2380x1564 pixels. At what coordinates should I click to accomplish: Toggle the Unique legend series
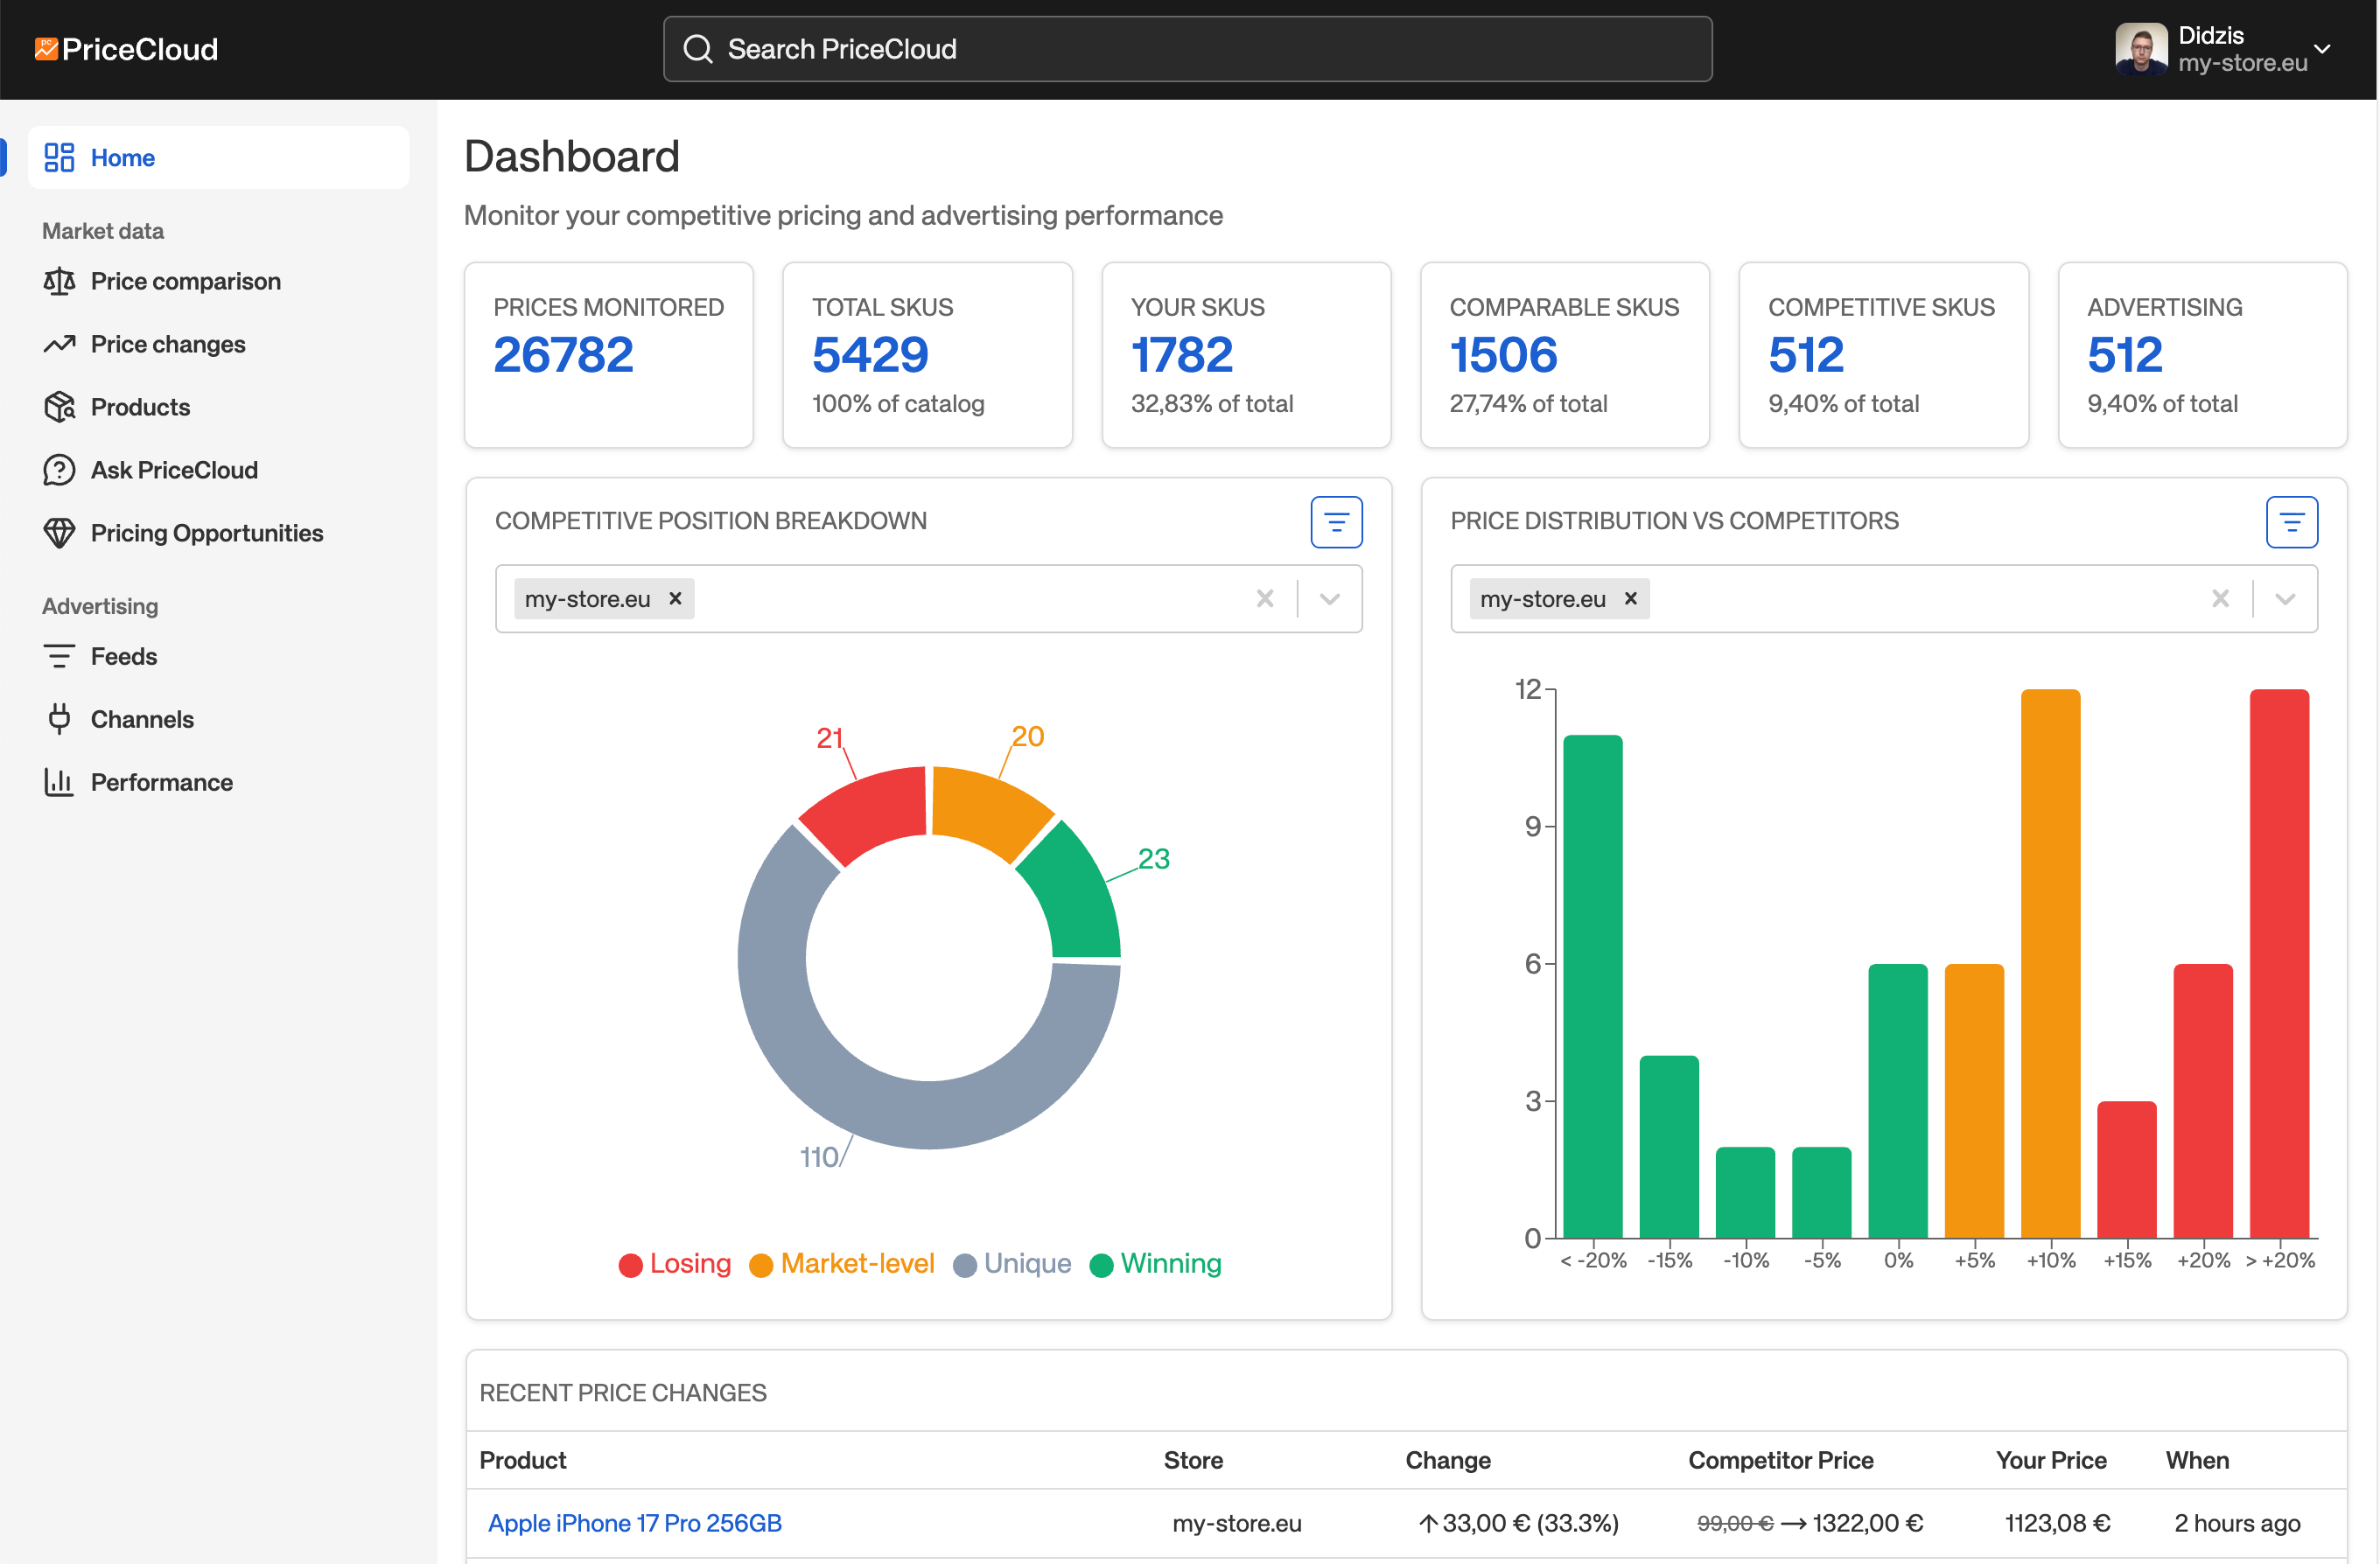pos(1012,1264)
